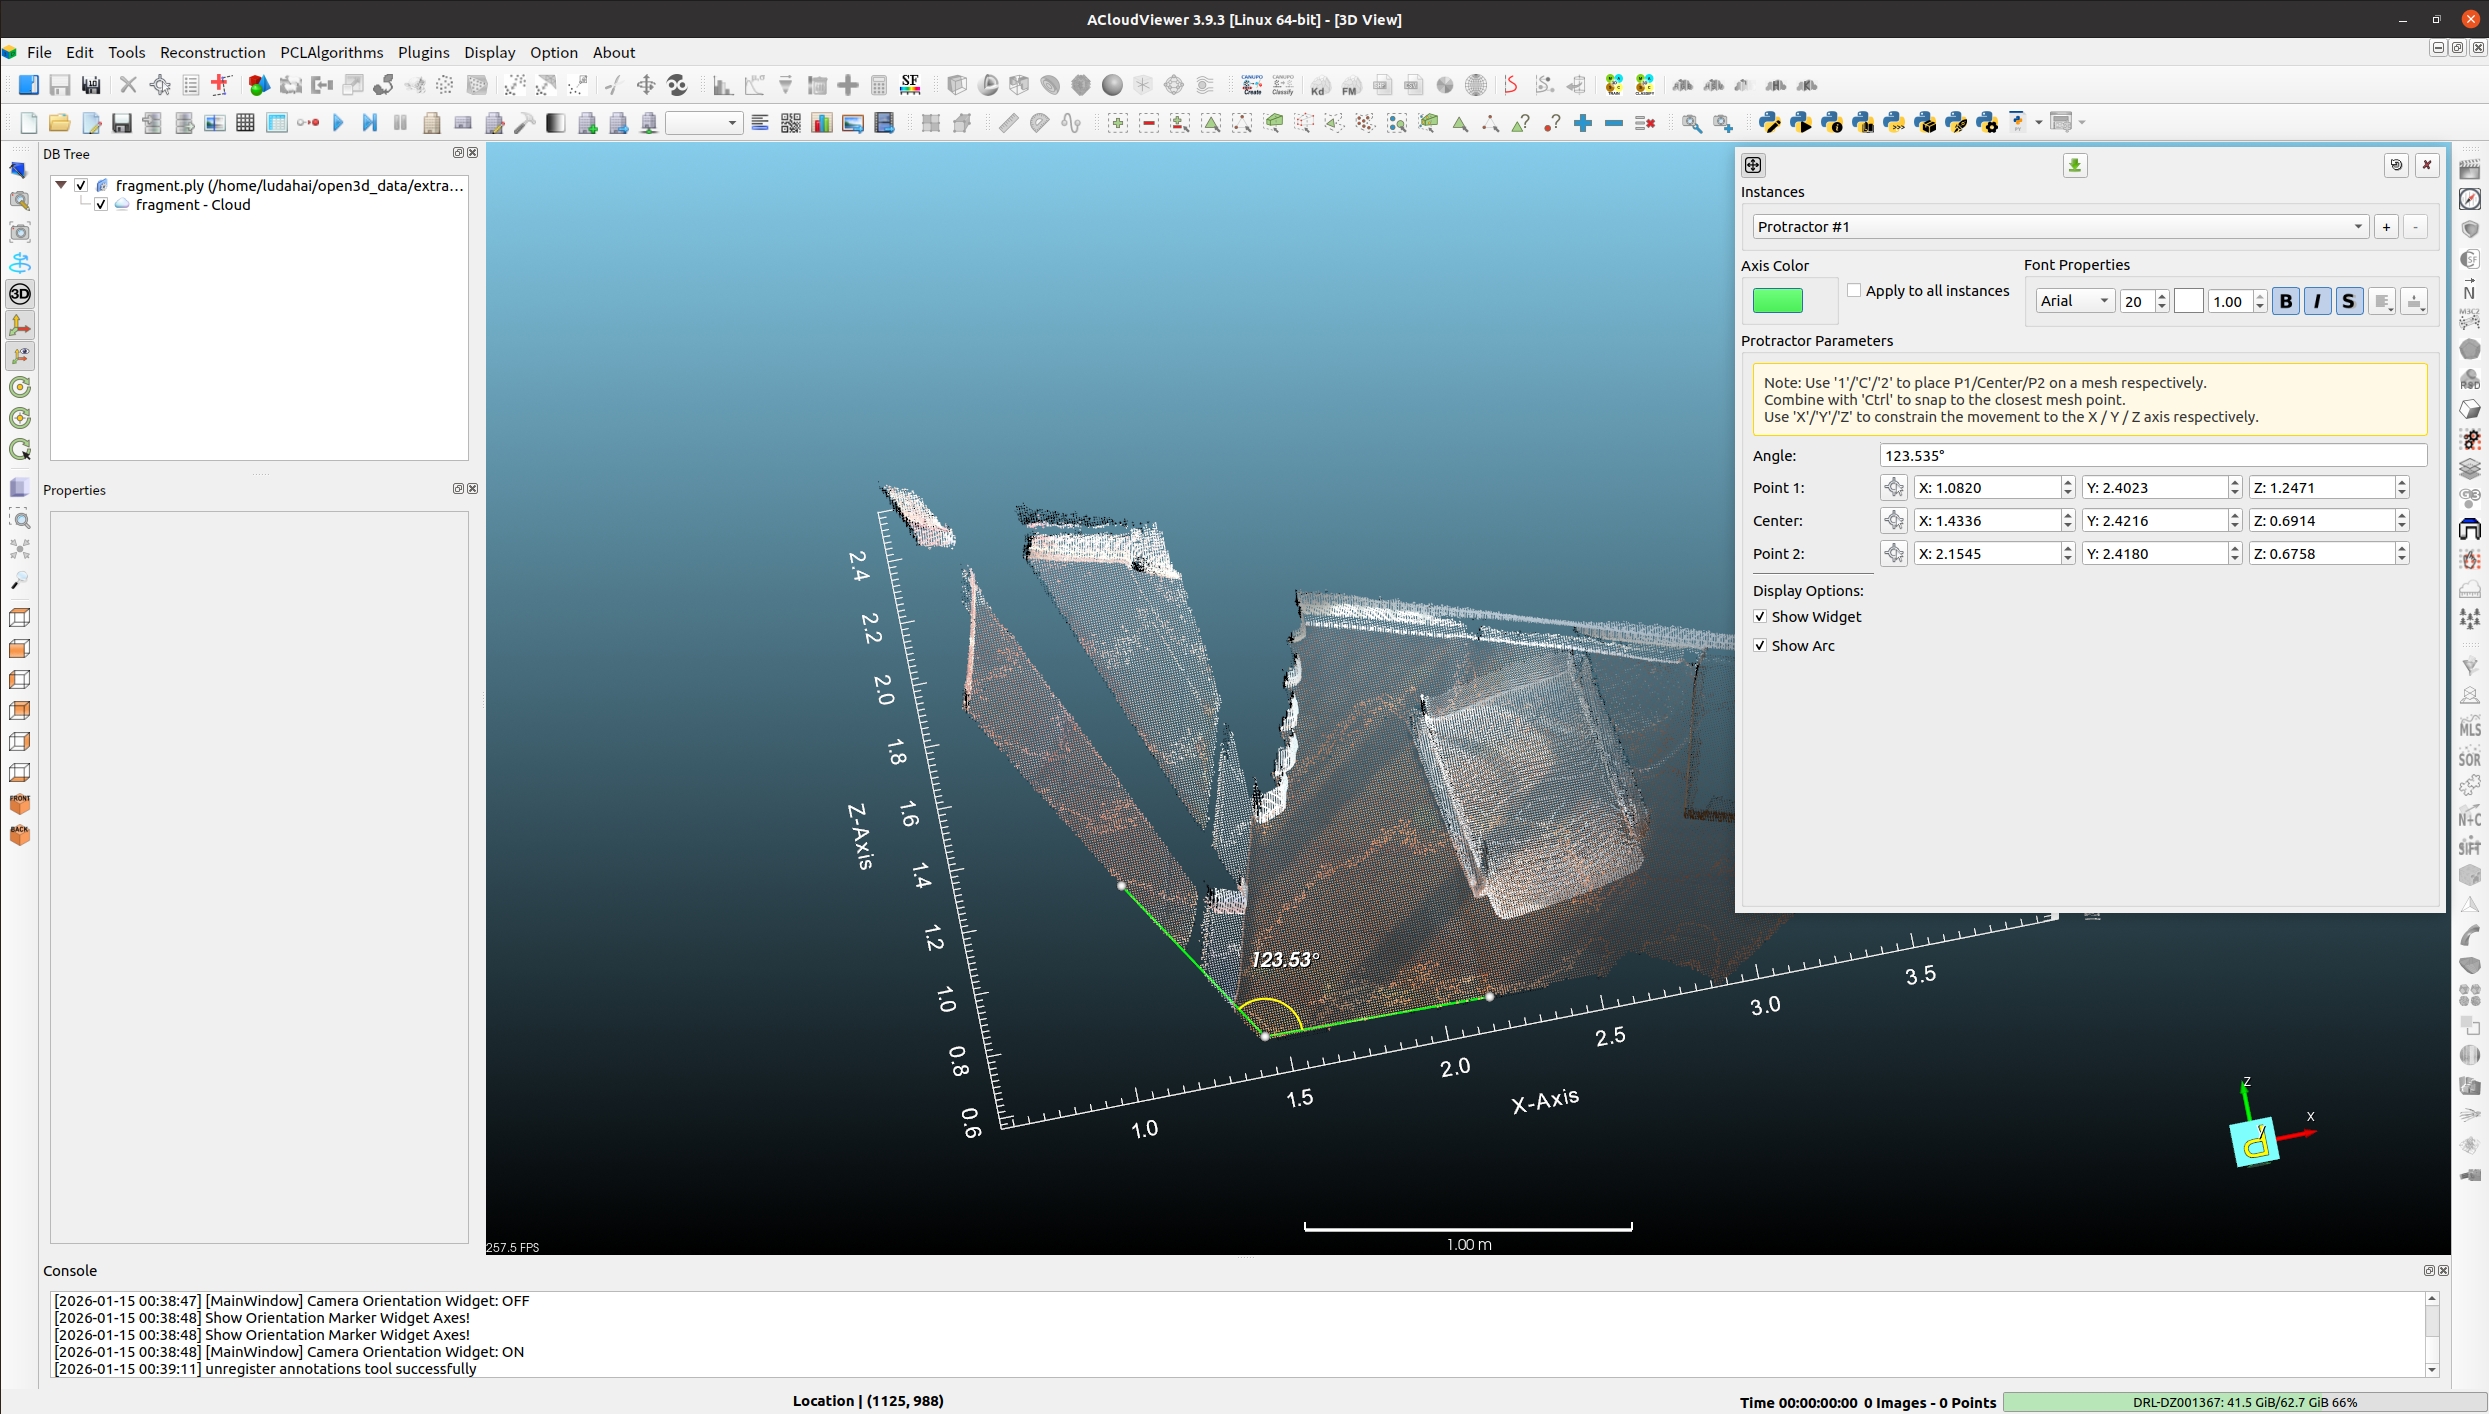
Task: Click the open folder icon in toolbar
Action: coord(59,123)
